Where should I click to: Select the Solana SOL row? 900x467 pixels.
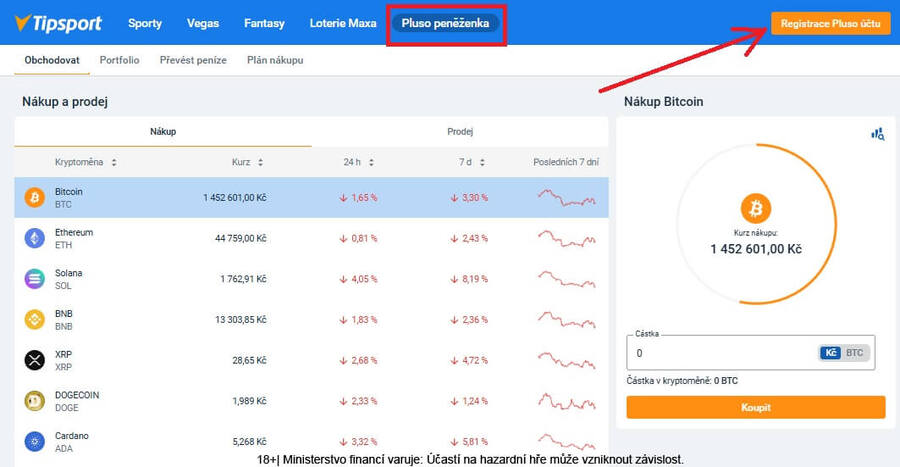coord(311,279)
